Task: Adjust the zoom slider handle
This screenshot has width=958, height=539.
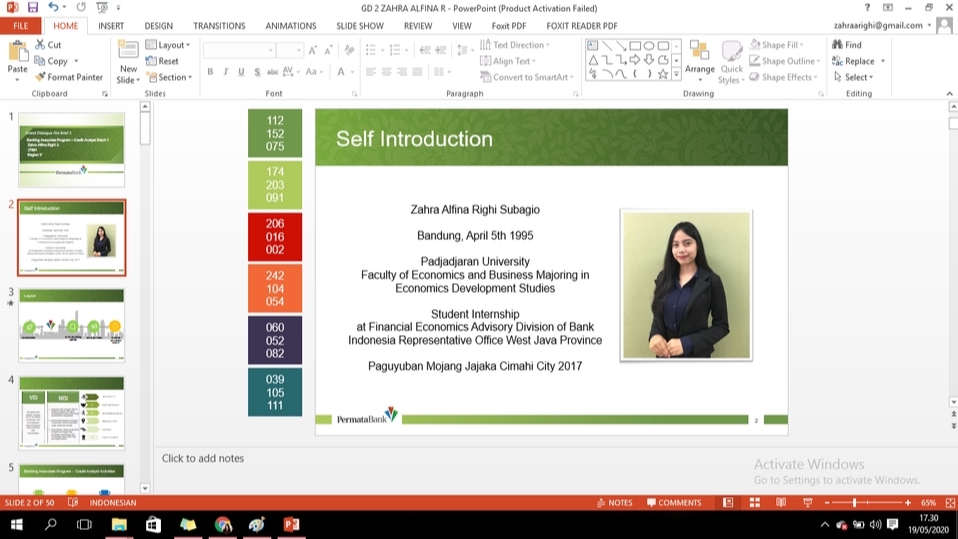Action: (x=854, y=502)
